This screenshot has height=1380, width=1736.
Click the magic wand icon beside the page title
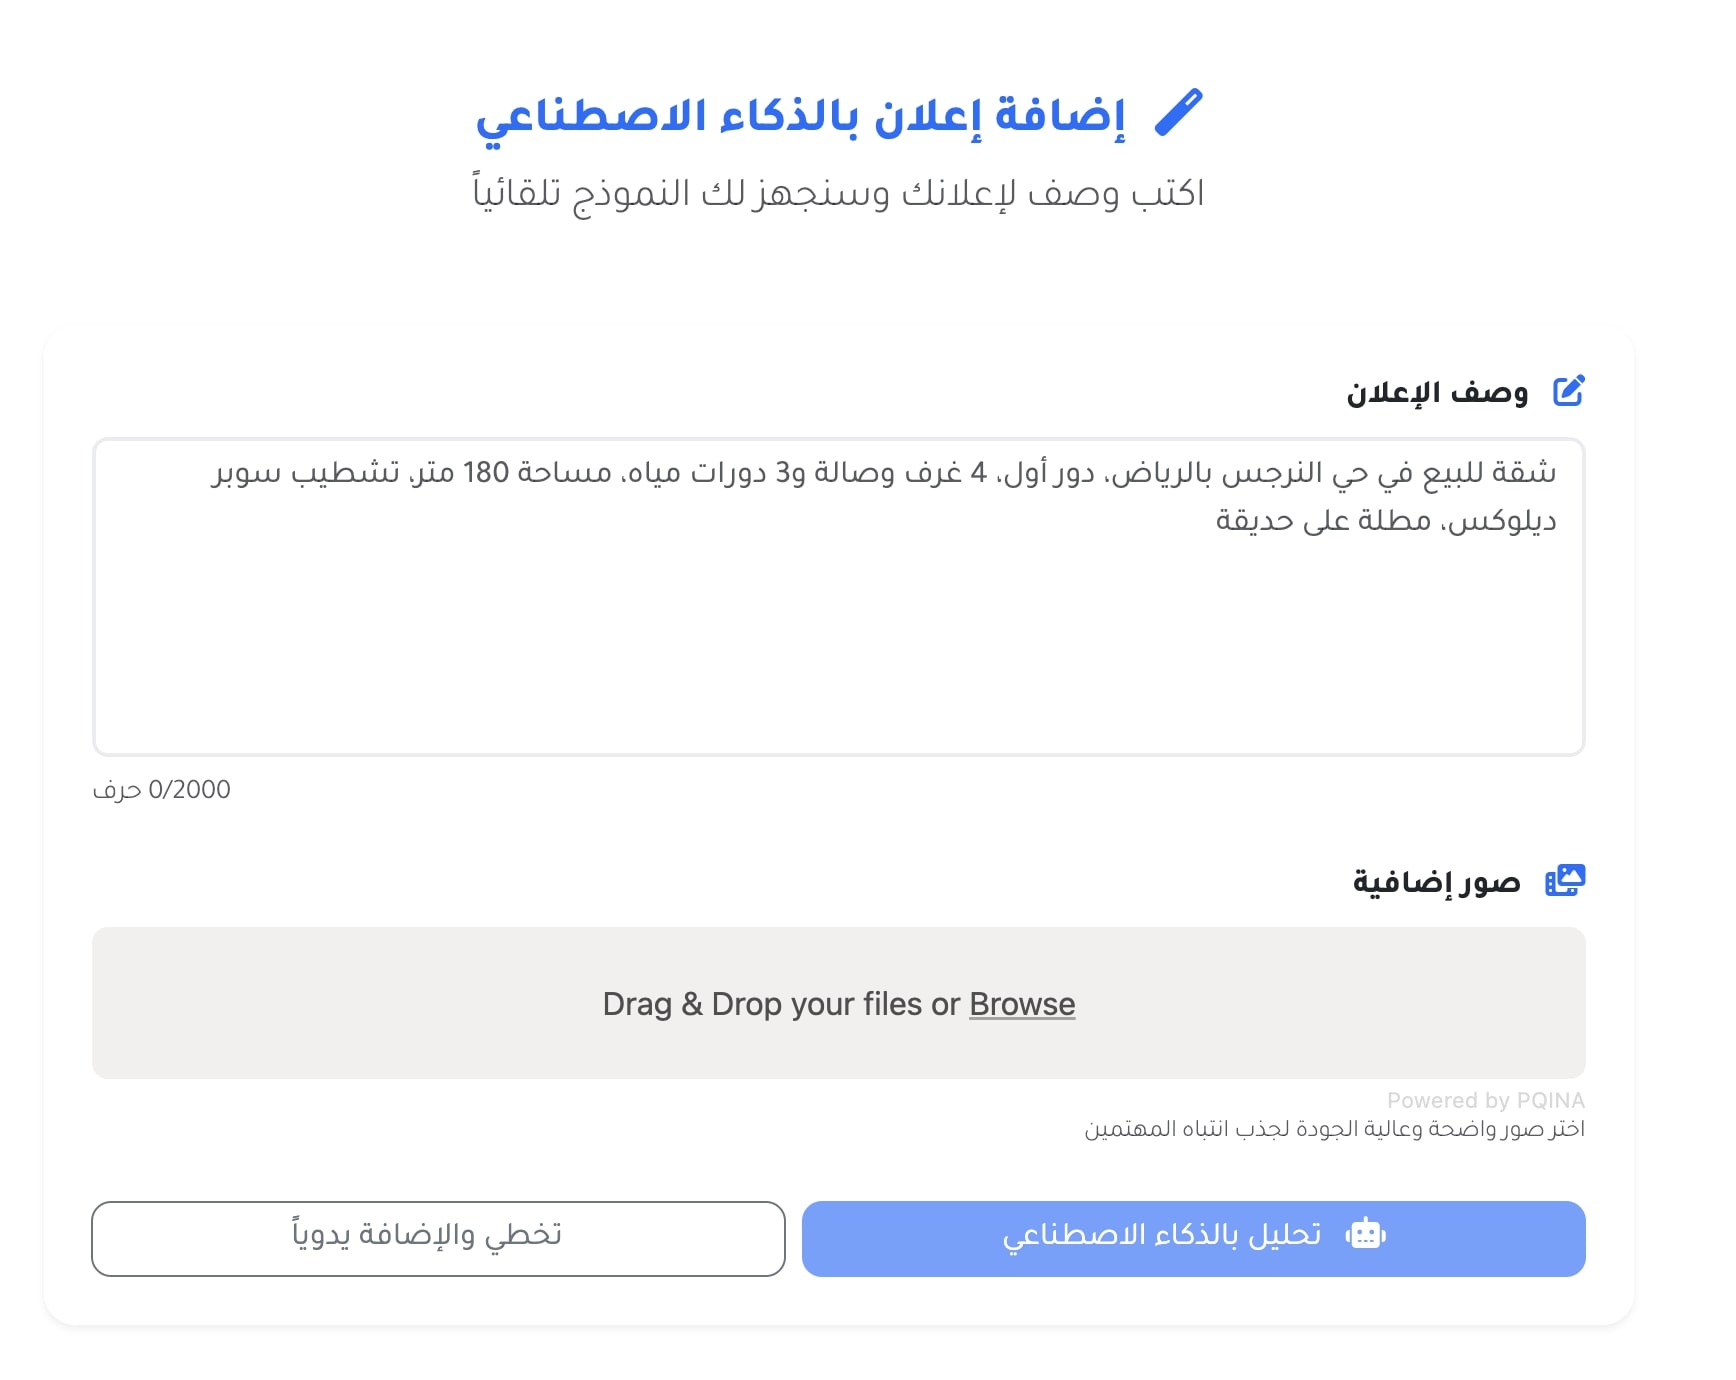(x=1178, y=113)
